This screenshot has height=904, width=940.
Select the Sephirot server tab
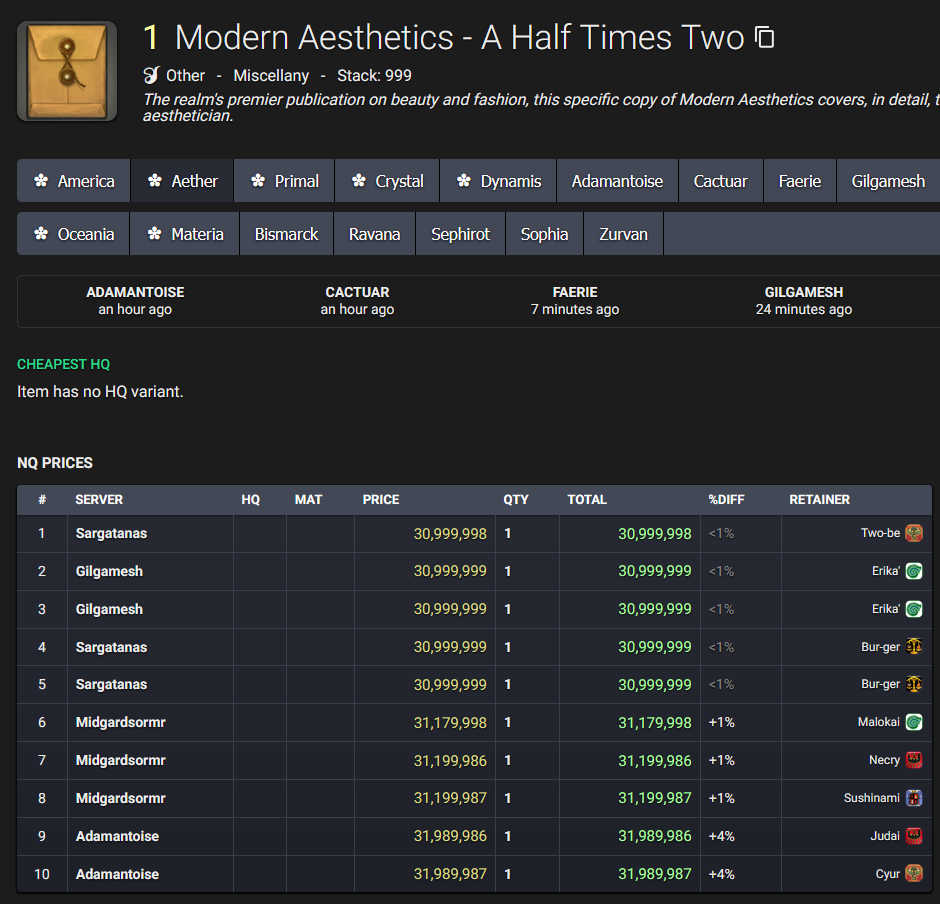[x=460, y=234]
